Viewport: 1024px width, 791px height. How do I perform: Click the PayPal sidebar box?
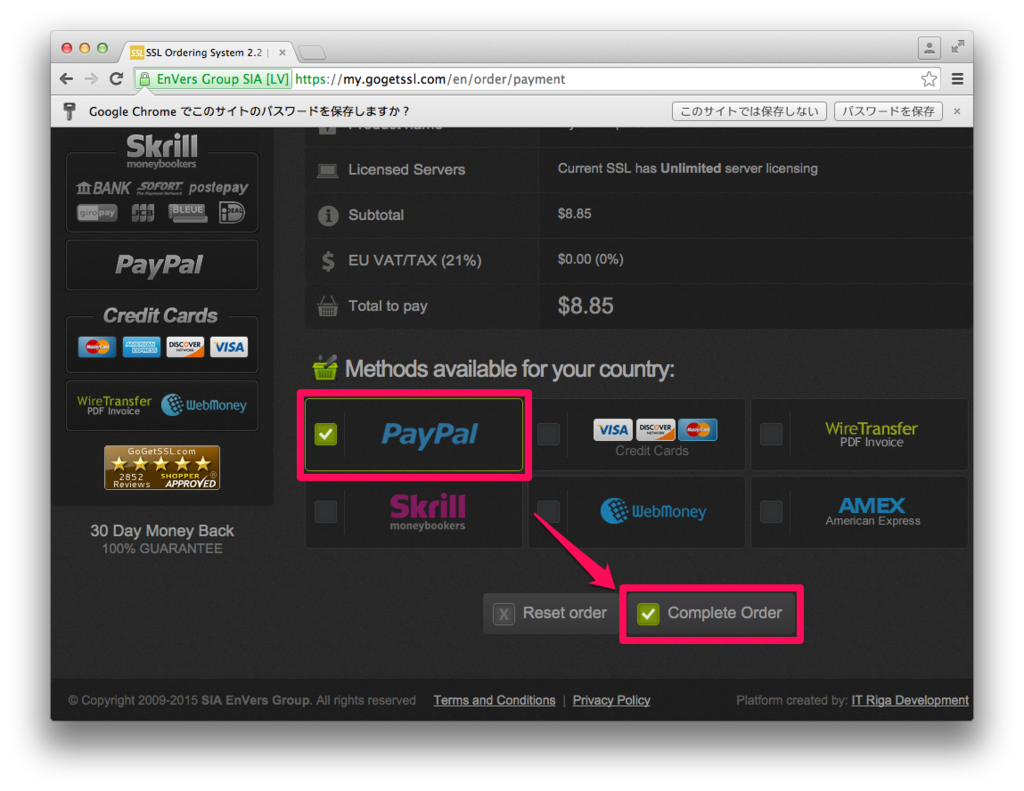tap(162, 265)
